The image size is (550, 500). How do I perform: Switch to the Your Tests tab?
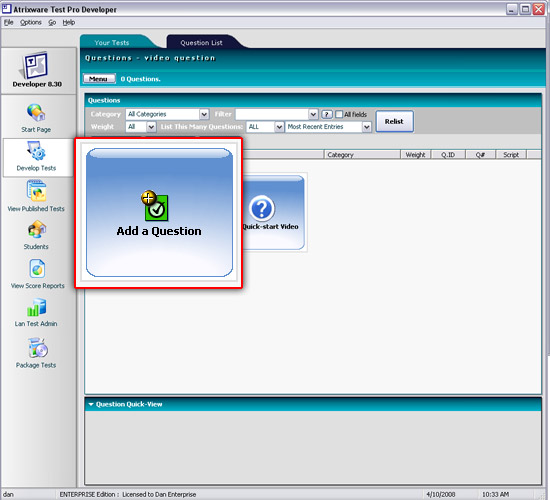(x=112, y=42)
